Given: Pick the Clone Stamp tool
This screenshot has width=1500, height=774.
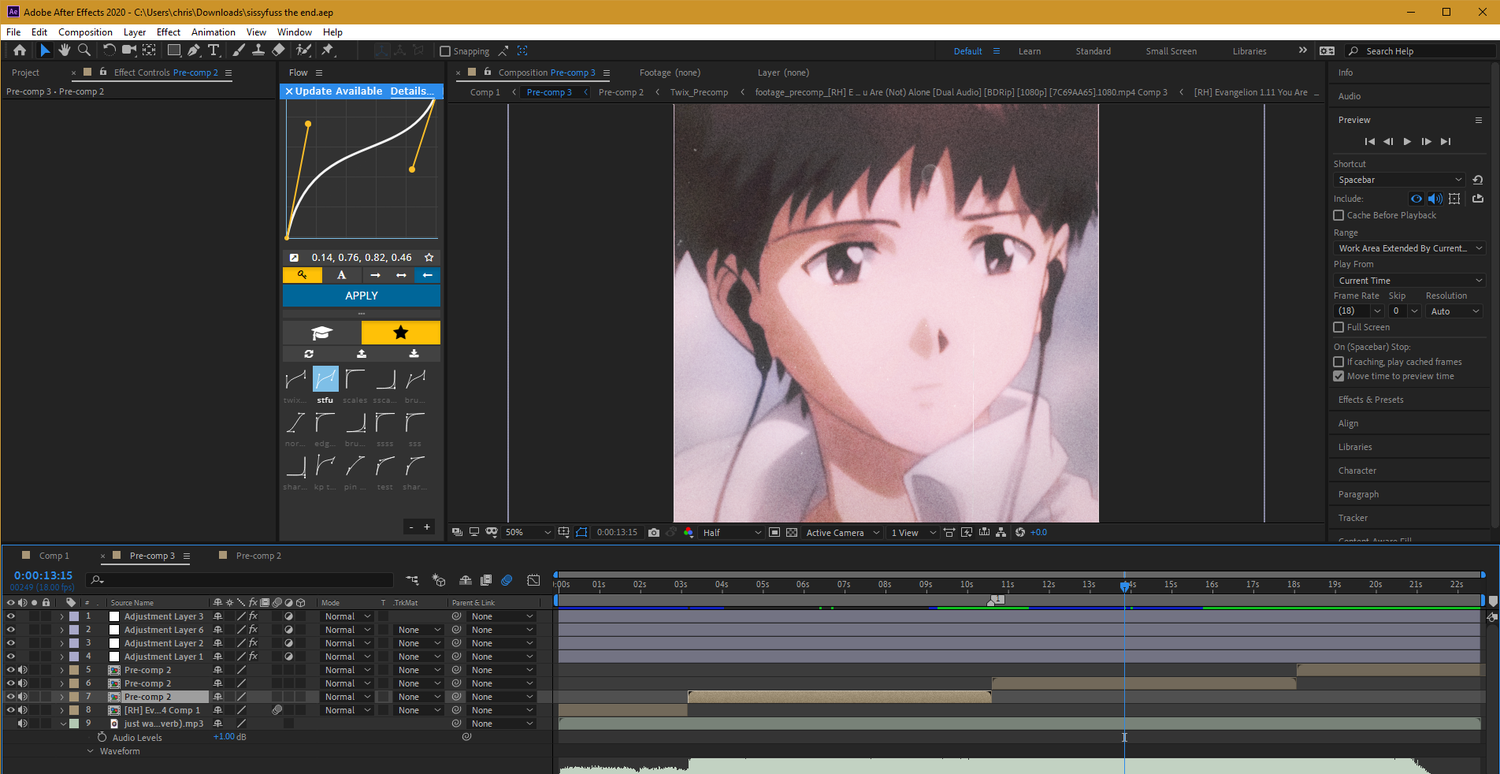Looking at the screenshot, I should 259,50.
